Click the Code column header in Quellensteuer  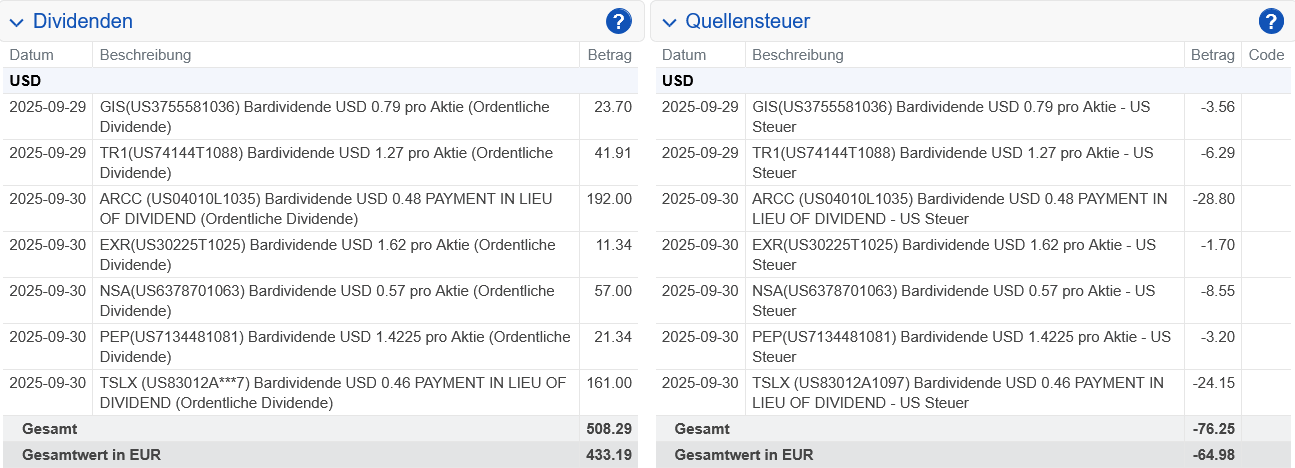(x=1266, y=55)
